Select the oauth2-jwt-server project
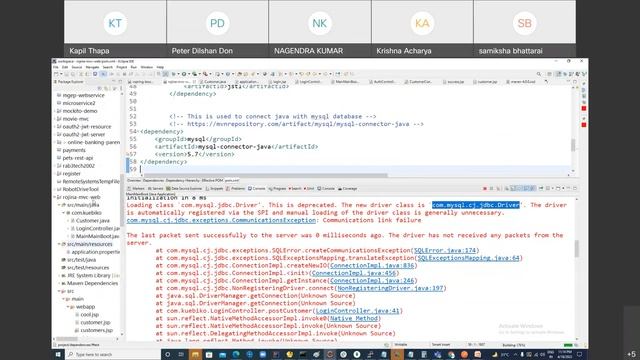Screen dimensions: 640x360 pos(84,135)
